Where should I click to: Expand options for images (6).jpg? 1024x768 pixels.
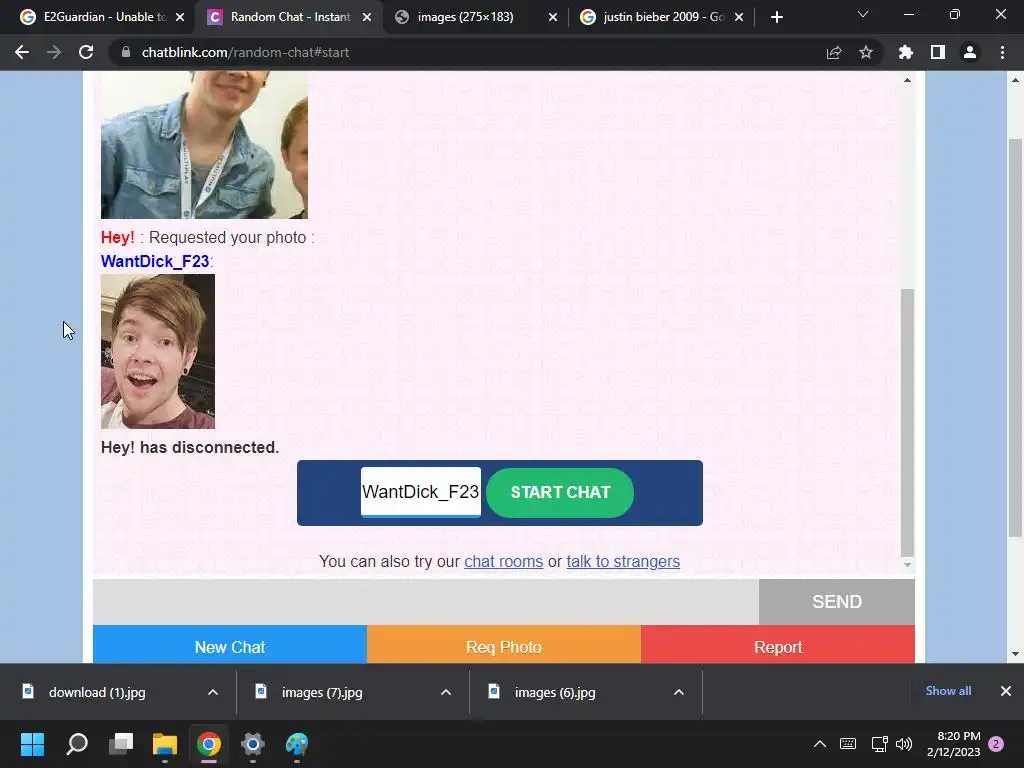[679, 692]
